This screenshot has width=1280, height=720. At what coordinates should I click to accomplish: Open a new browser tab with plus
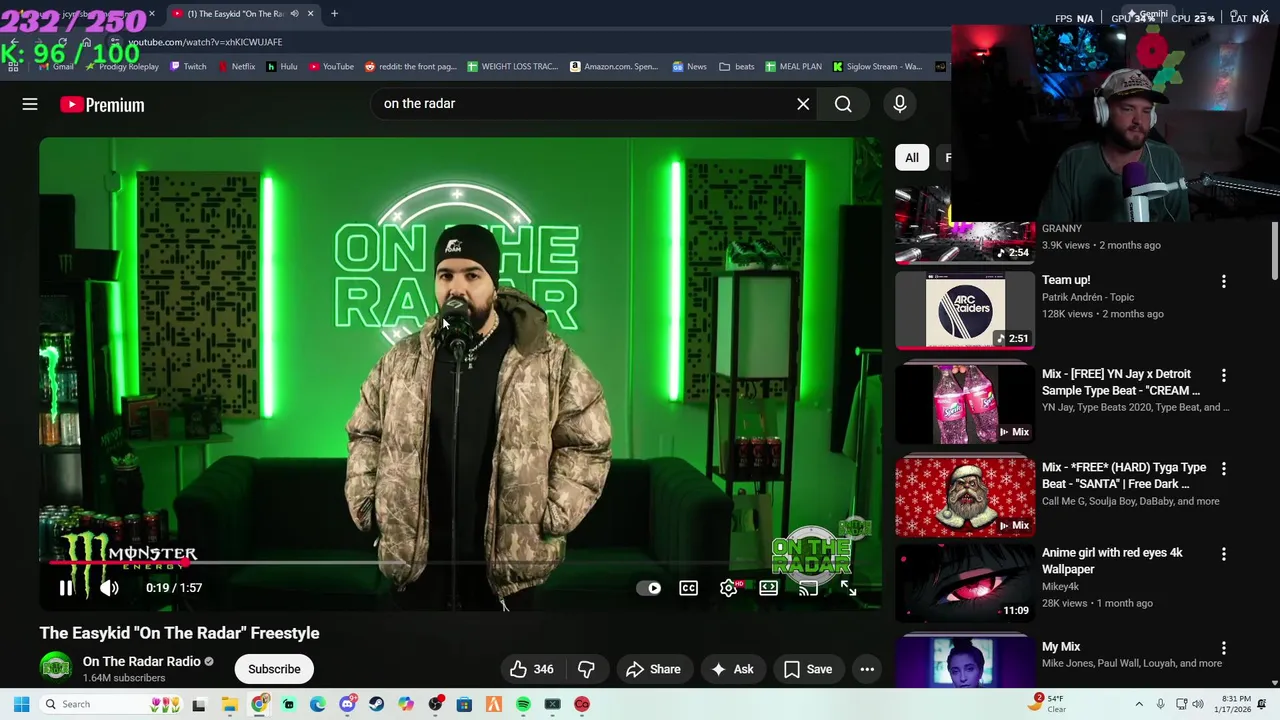coord(334,14)
